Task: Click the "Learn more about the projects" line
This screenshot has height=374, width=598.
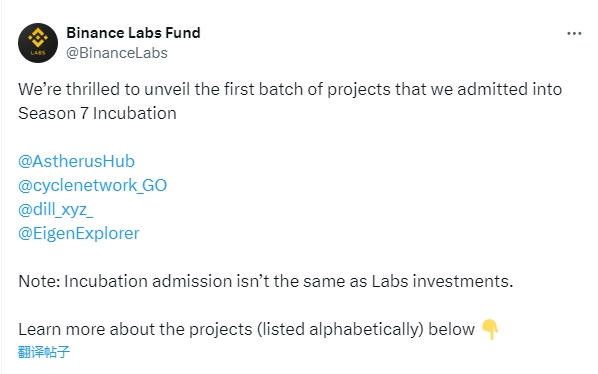Action: click(x=246, y=329)
